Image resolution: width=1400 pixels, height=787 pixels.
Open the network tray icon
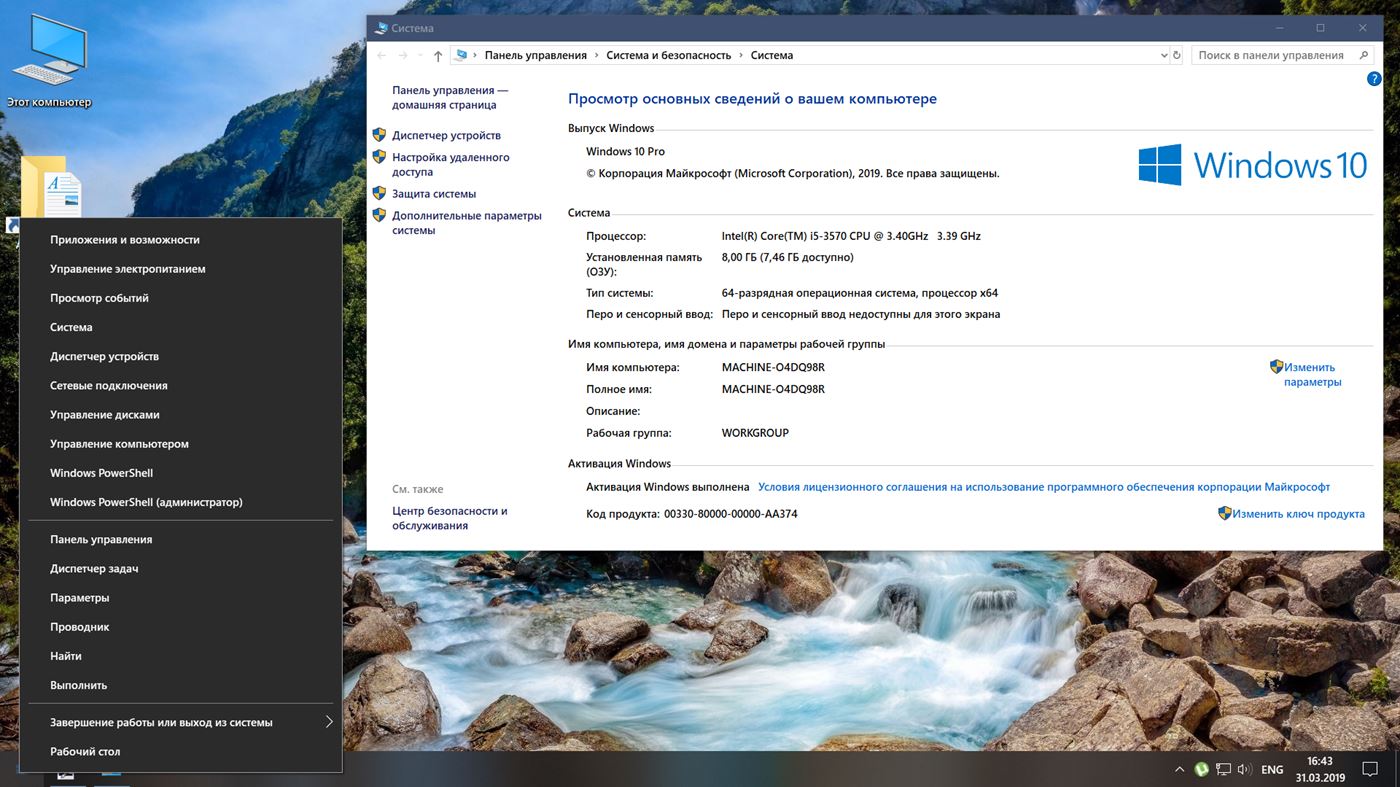click(1223, 770)
